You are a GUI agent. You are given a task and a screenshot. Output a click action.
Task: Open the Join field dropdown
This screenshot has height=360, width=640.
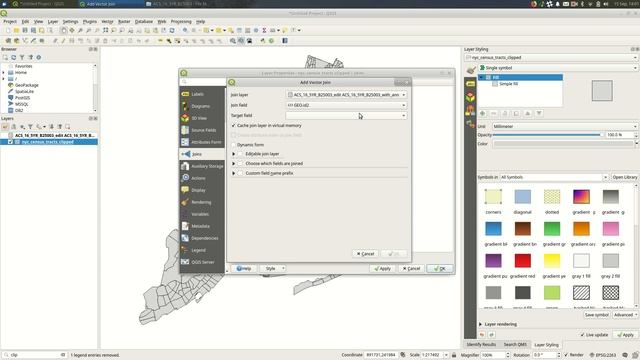tap(346, 105)
